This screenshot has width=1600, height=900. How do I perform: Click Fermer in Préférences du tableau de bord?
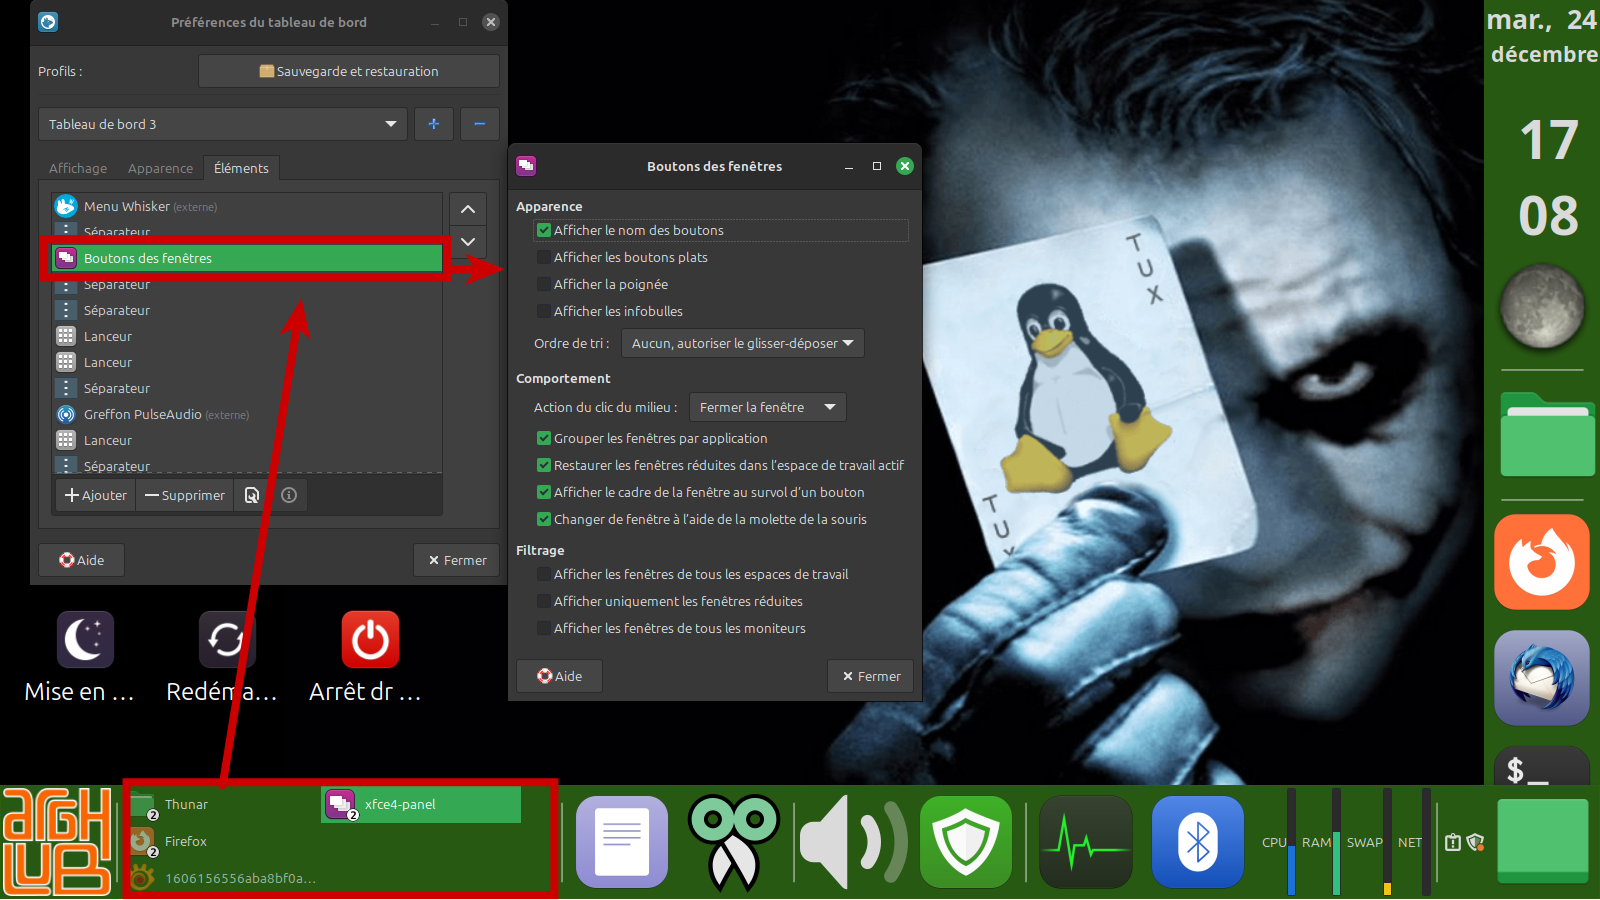pyautogui.click(x=457, y=560)
